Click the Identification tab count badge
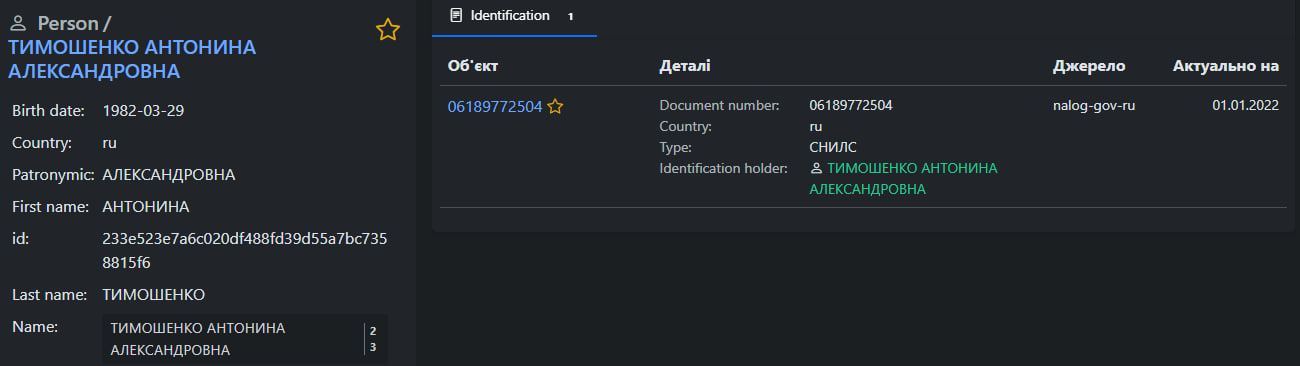 (x=570, y=16)
